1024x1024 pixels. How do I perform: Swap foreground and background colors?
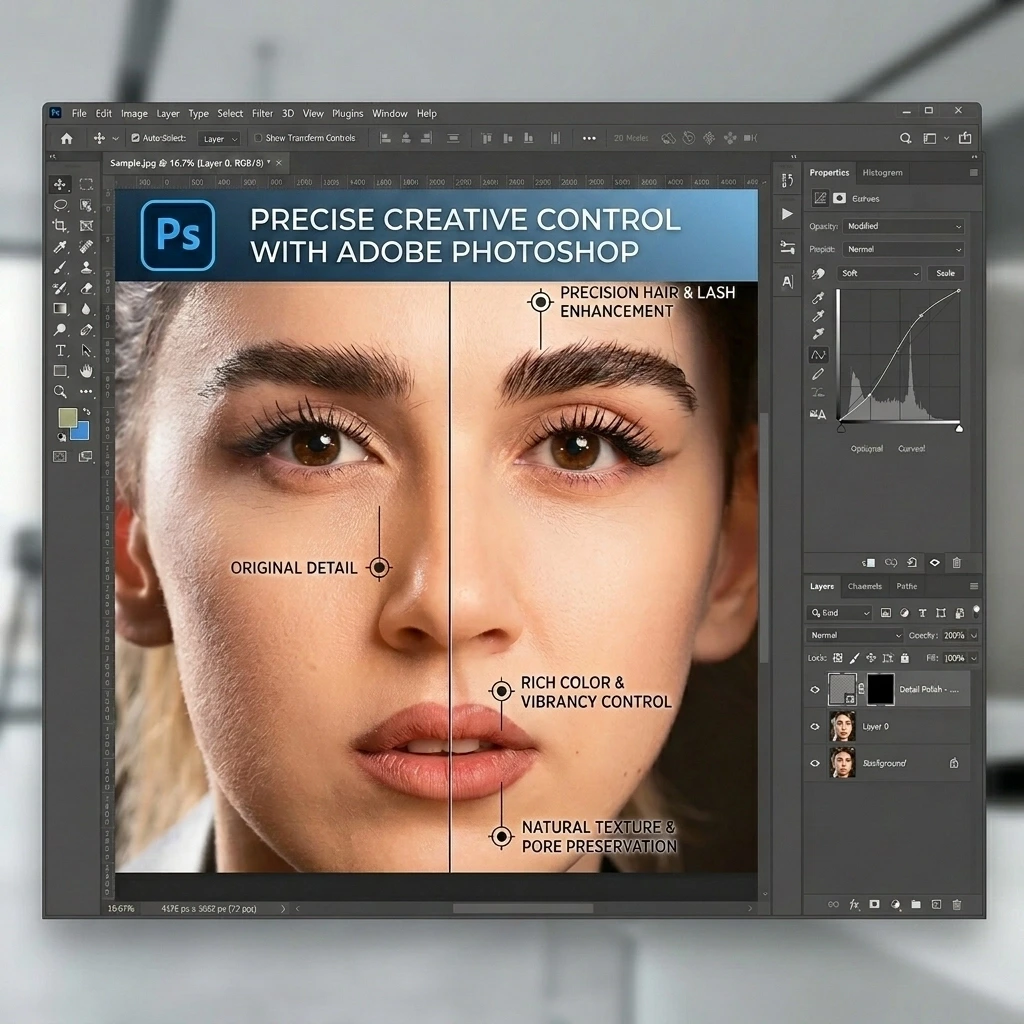coord(86,412)
